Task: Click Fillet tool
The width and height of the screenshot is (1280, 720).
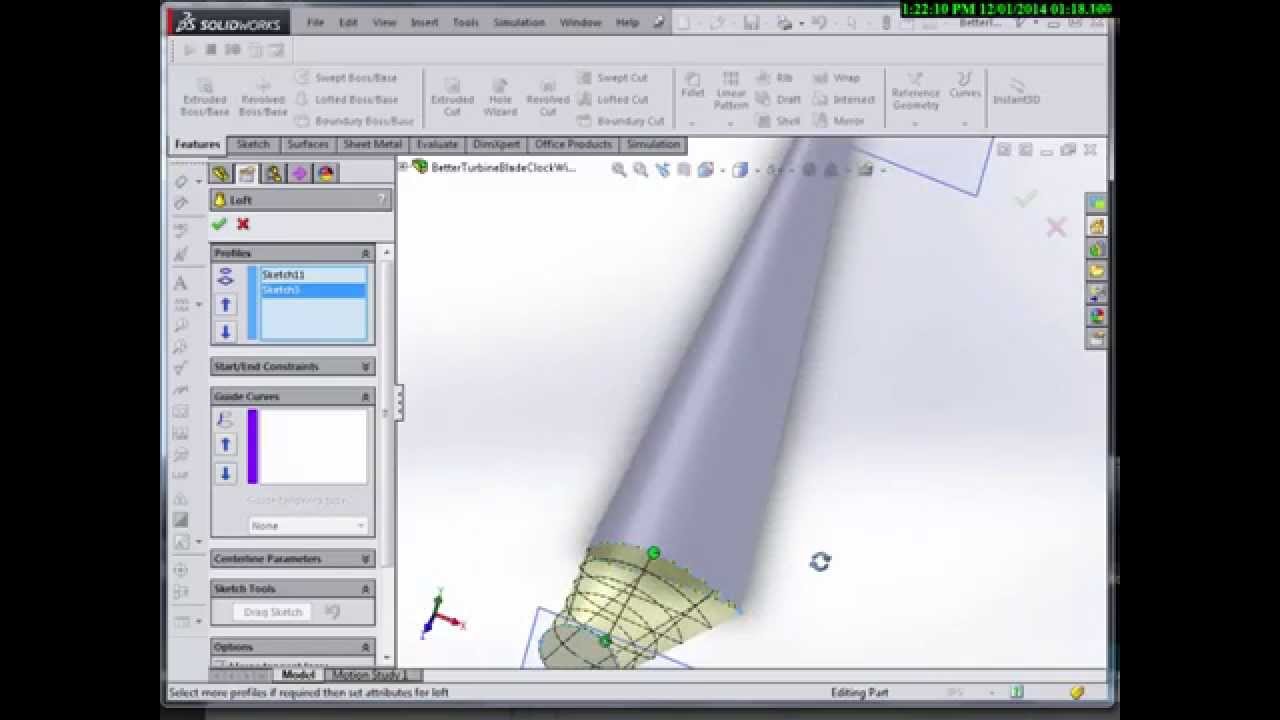Action: coord(692,84)
